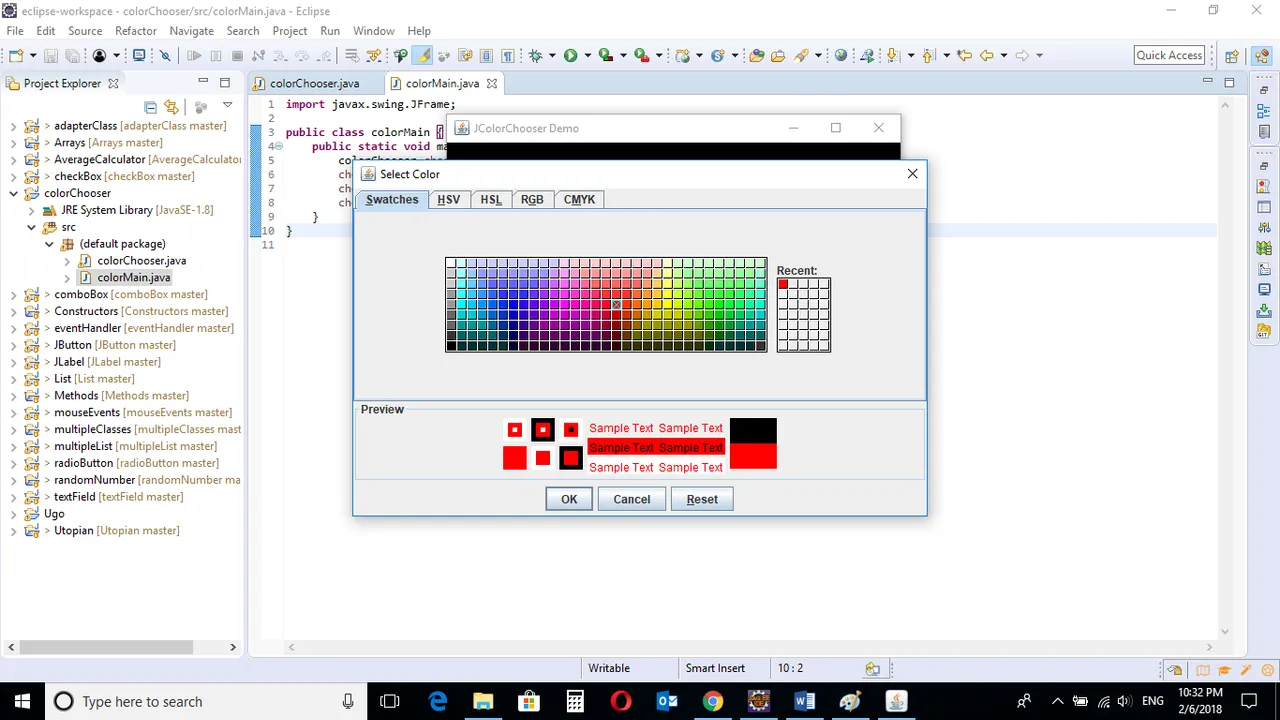This screenshot has width=1280, height=720.
Task: Collapse the src folder node
Action: pyautogui.click(x=31, y=227)
